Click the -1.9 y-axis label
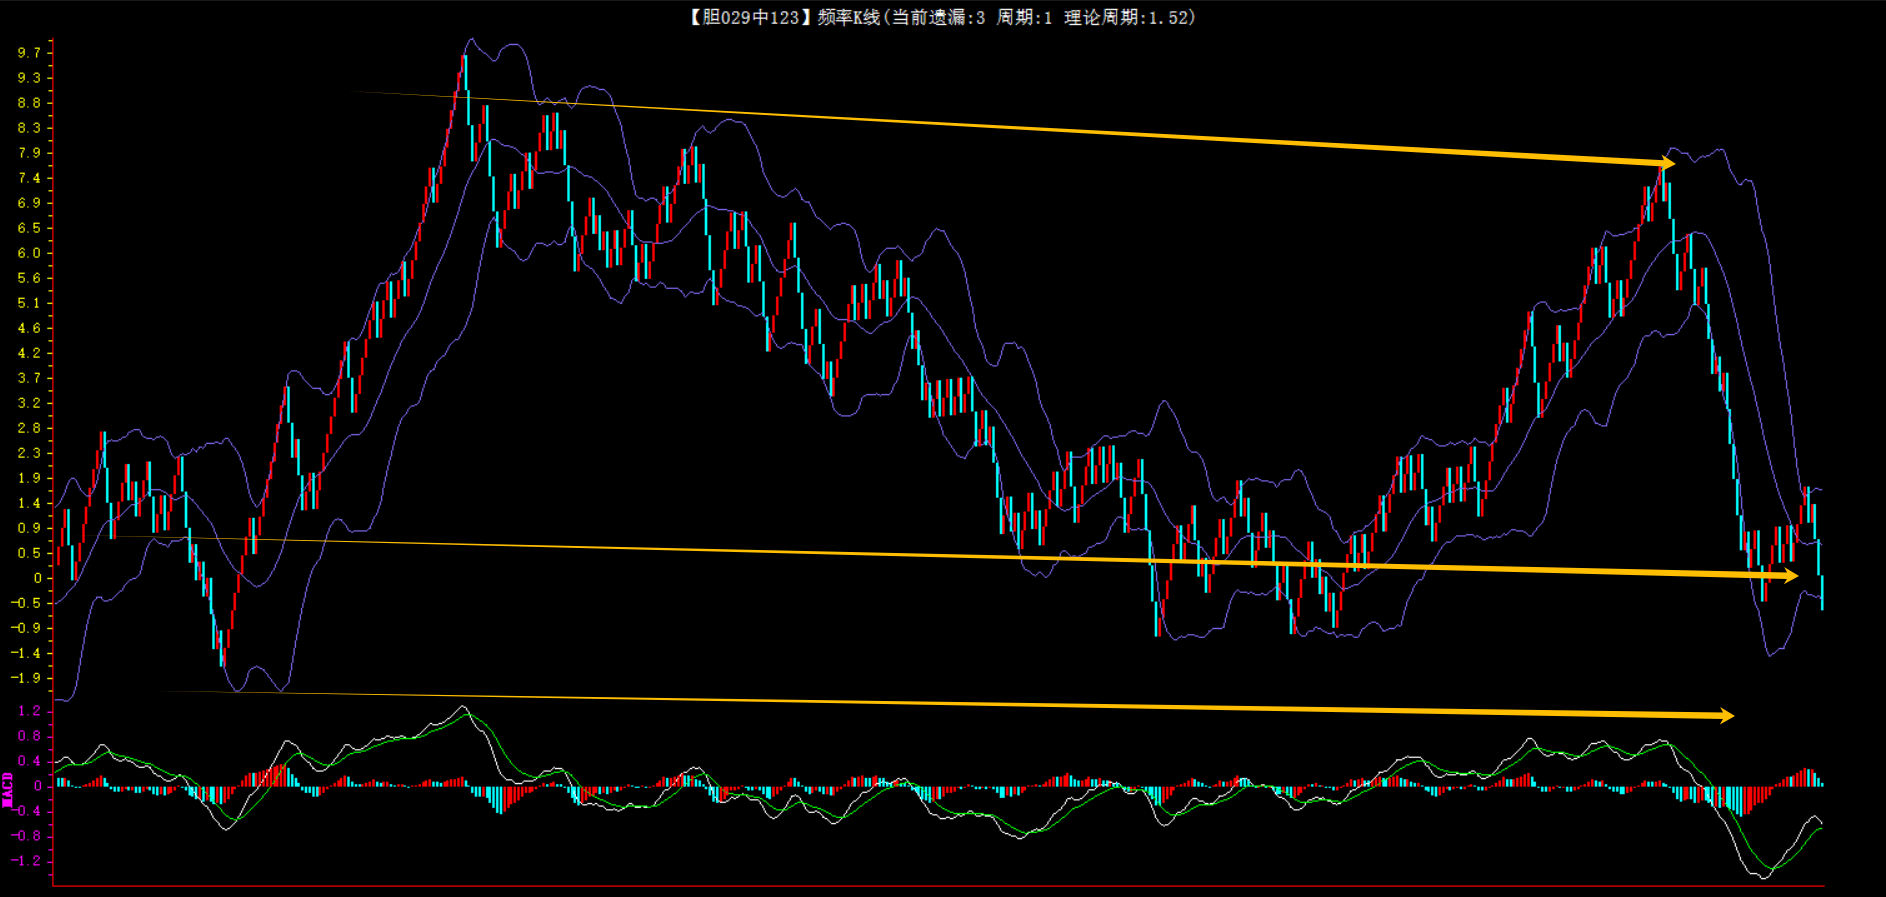 coord(27,678)
